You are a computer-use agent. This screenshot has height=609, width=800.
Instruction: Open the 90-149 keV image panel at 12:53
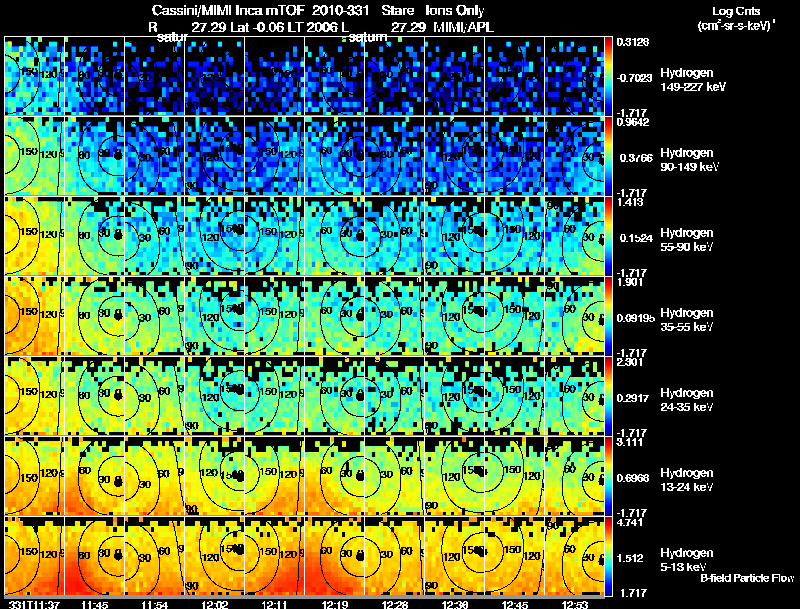pos(574,156)
